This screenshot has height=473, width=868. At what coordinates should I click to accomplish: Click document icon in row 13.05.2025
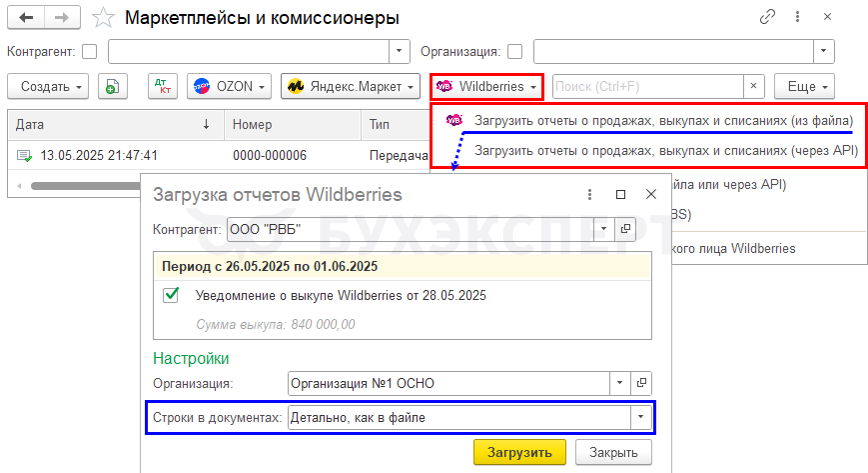pyautogui.click(x=24, y=156)
